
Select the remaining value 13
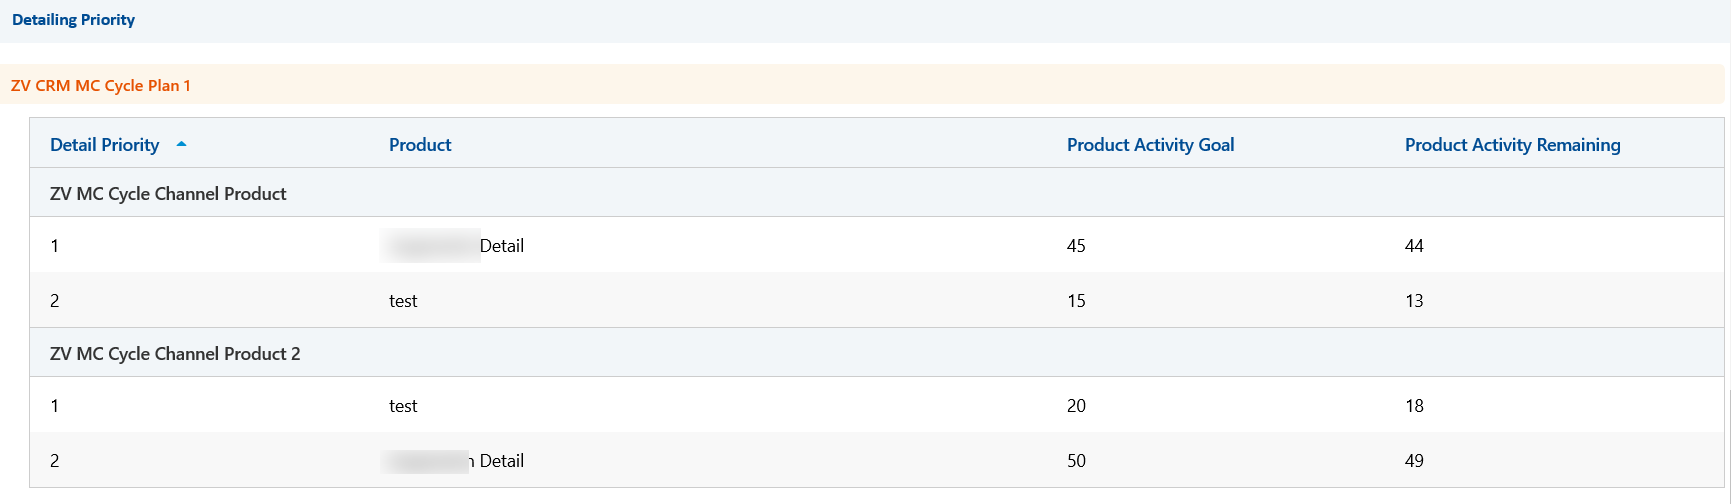1414,301
